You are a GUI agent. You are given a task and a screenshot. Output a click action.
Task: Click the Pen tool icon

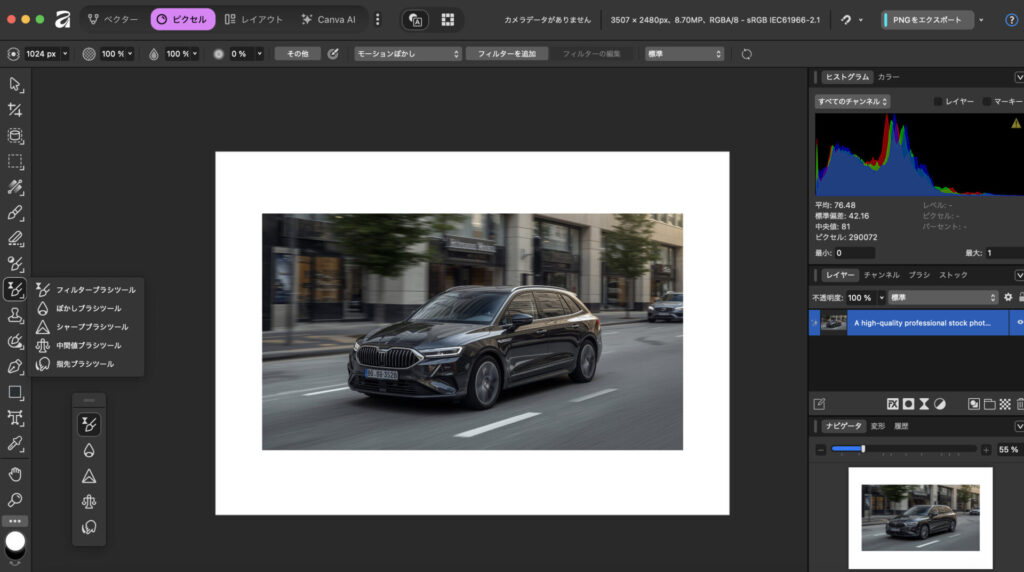pyautogui.click(x=15, y=366)
